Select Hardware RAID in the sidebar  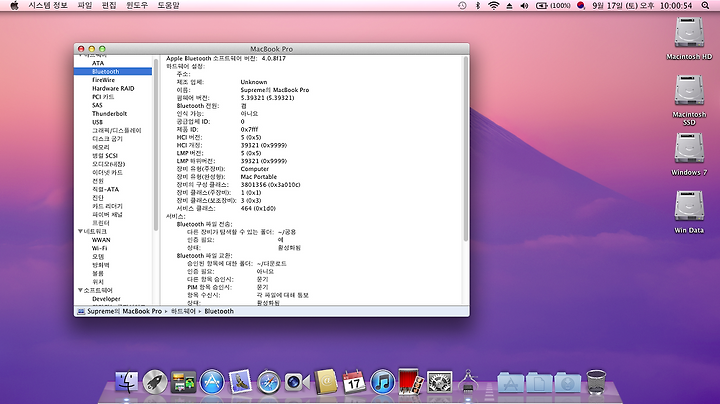[113, 88]
